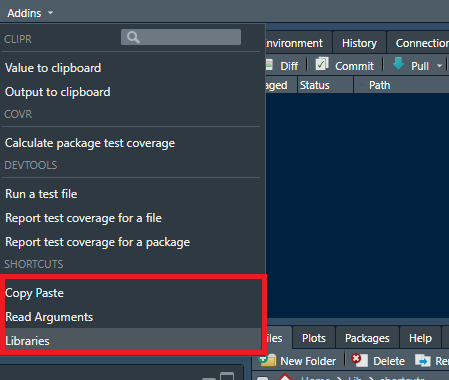Expand the Pull options arrow
Screen dimensions: 449x380
(x=440, y=66)
